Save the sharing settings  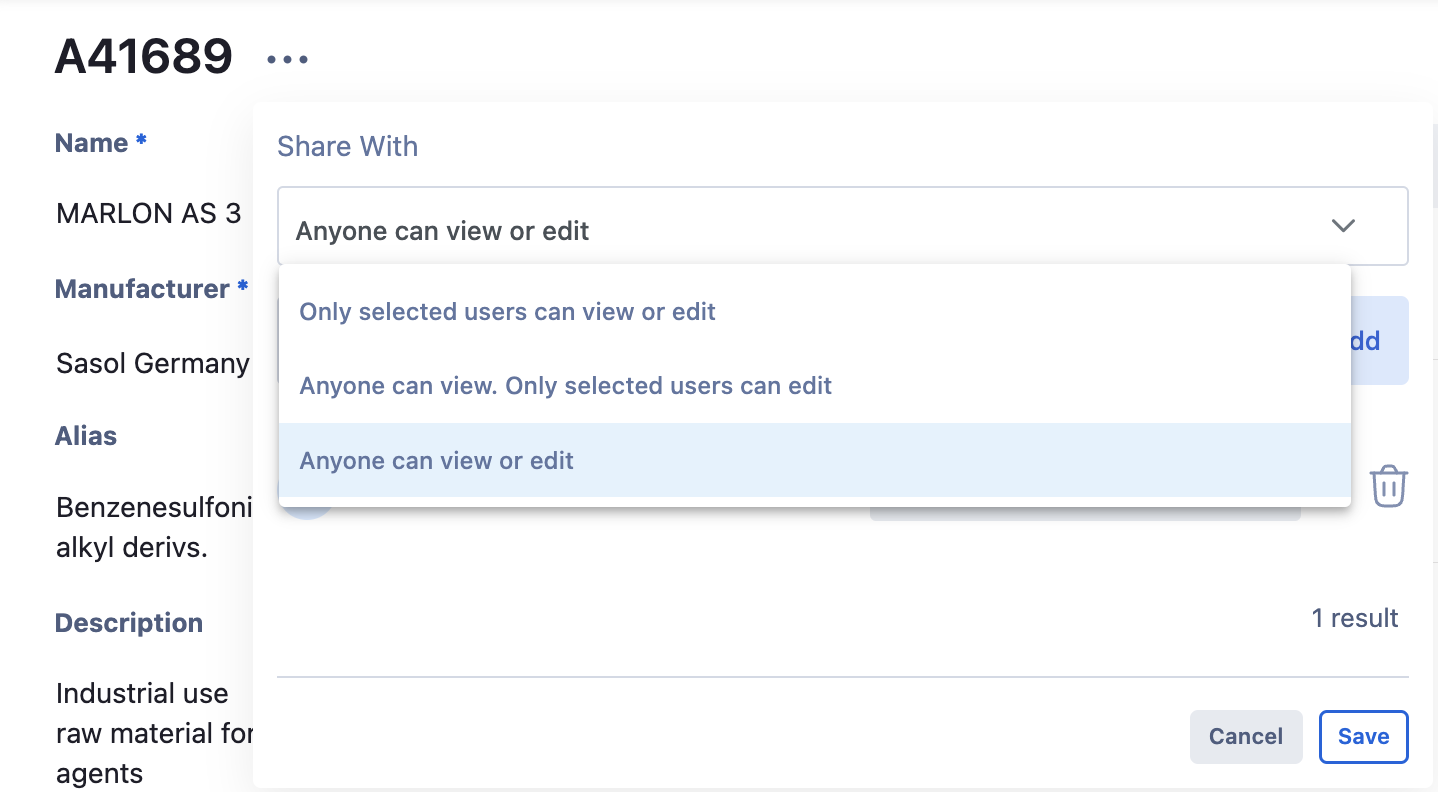pos(1363,736)
